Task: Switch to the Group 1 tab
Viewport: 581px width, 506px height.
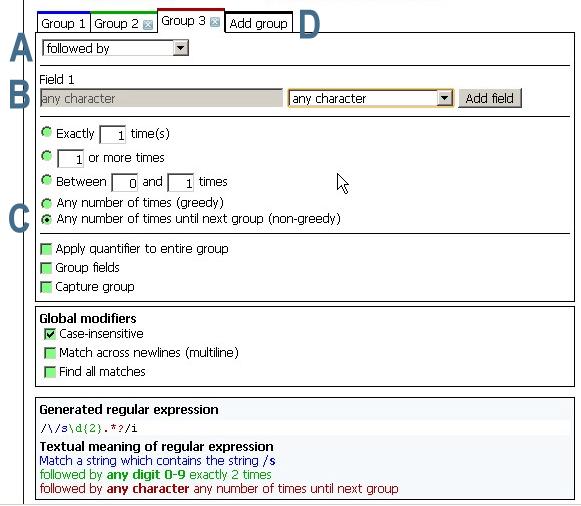Action: pos(63,24)
